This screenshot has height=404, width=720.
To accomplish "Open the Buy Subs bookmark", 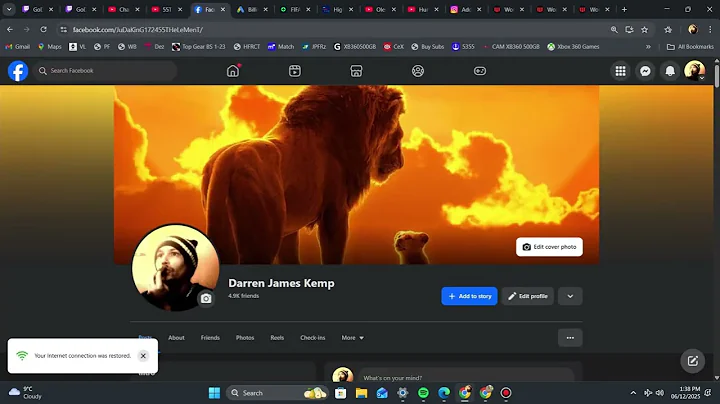I will [x=428, y=46].
